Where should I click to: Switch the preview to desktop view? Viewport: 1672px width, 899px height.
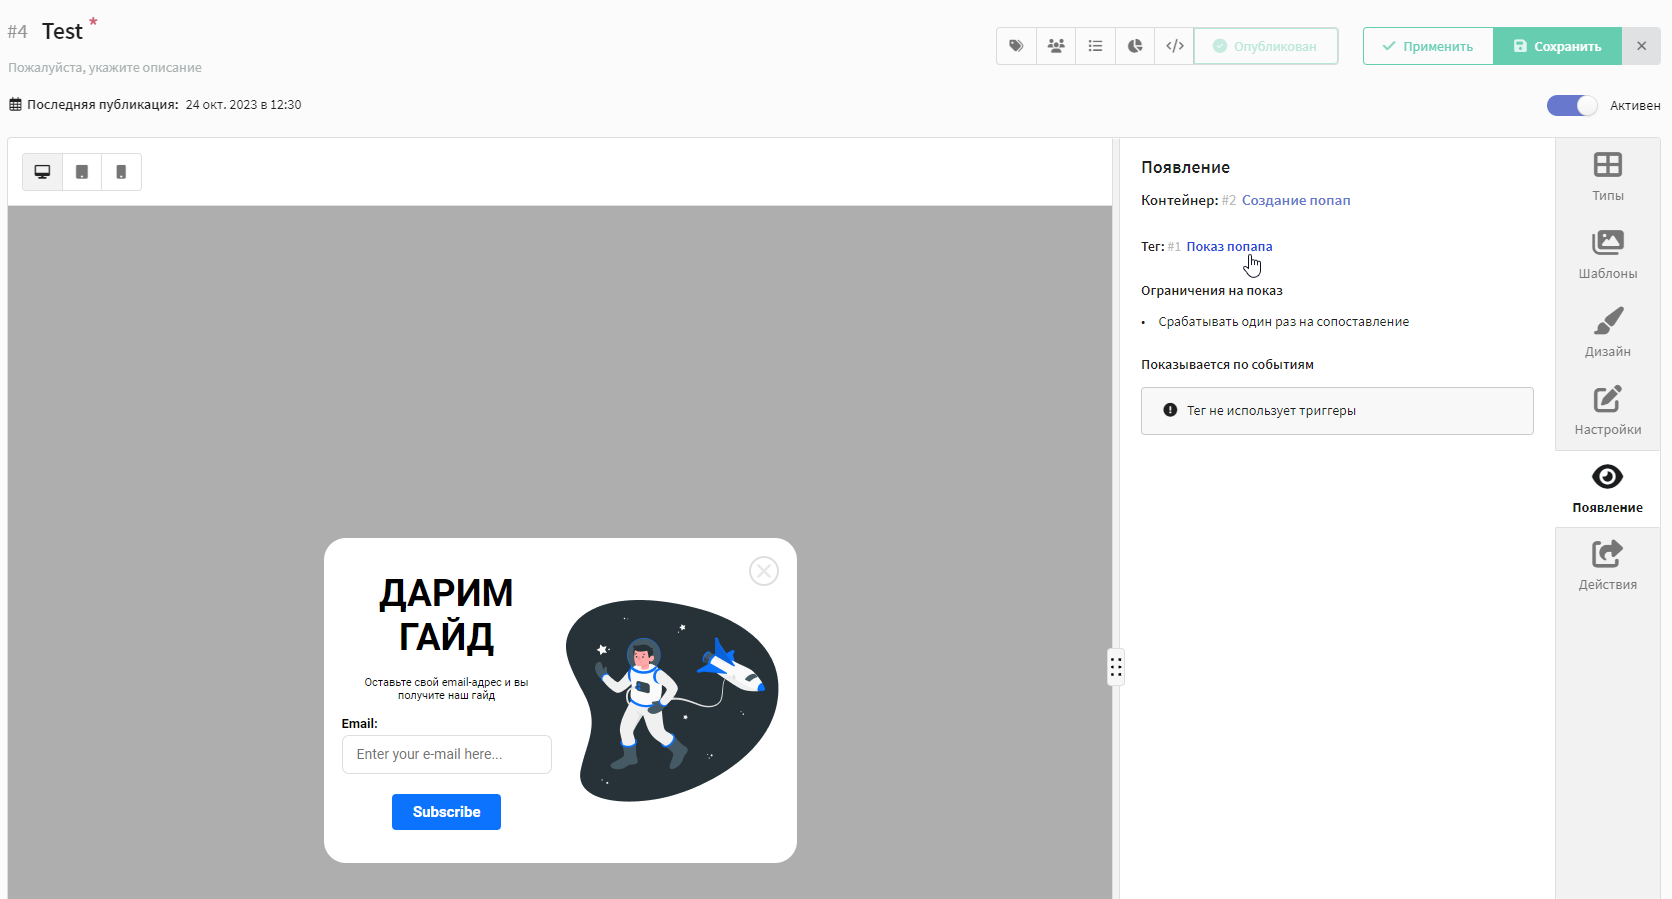[43, 172]
